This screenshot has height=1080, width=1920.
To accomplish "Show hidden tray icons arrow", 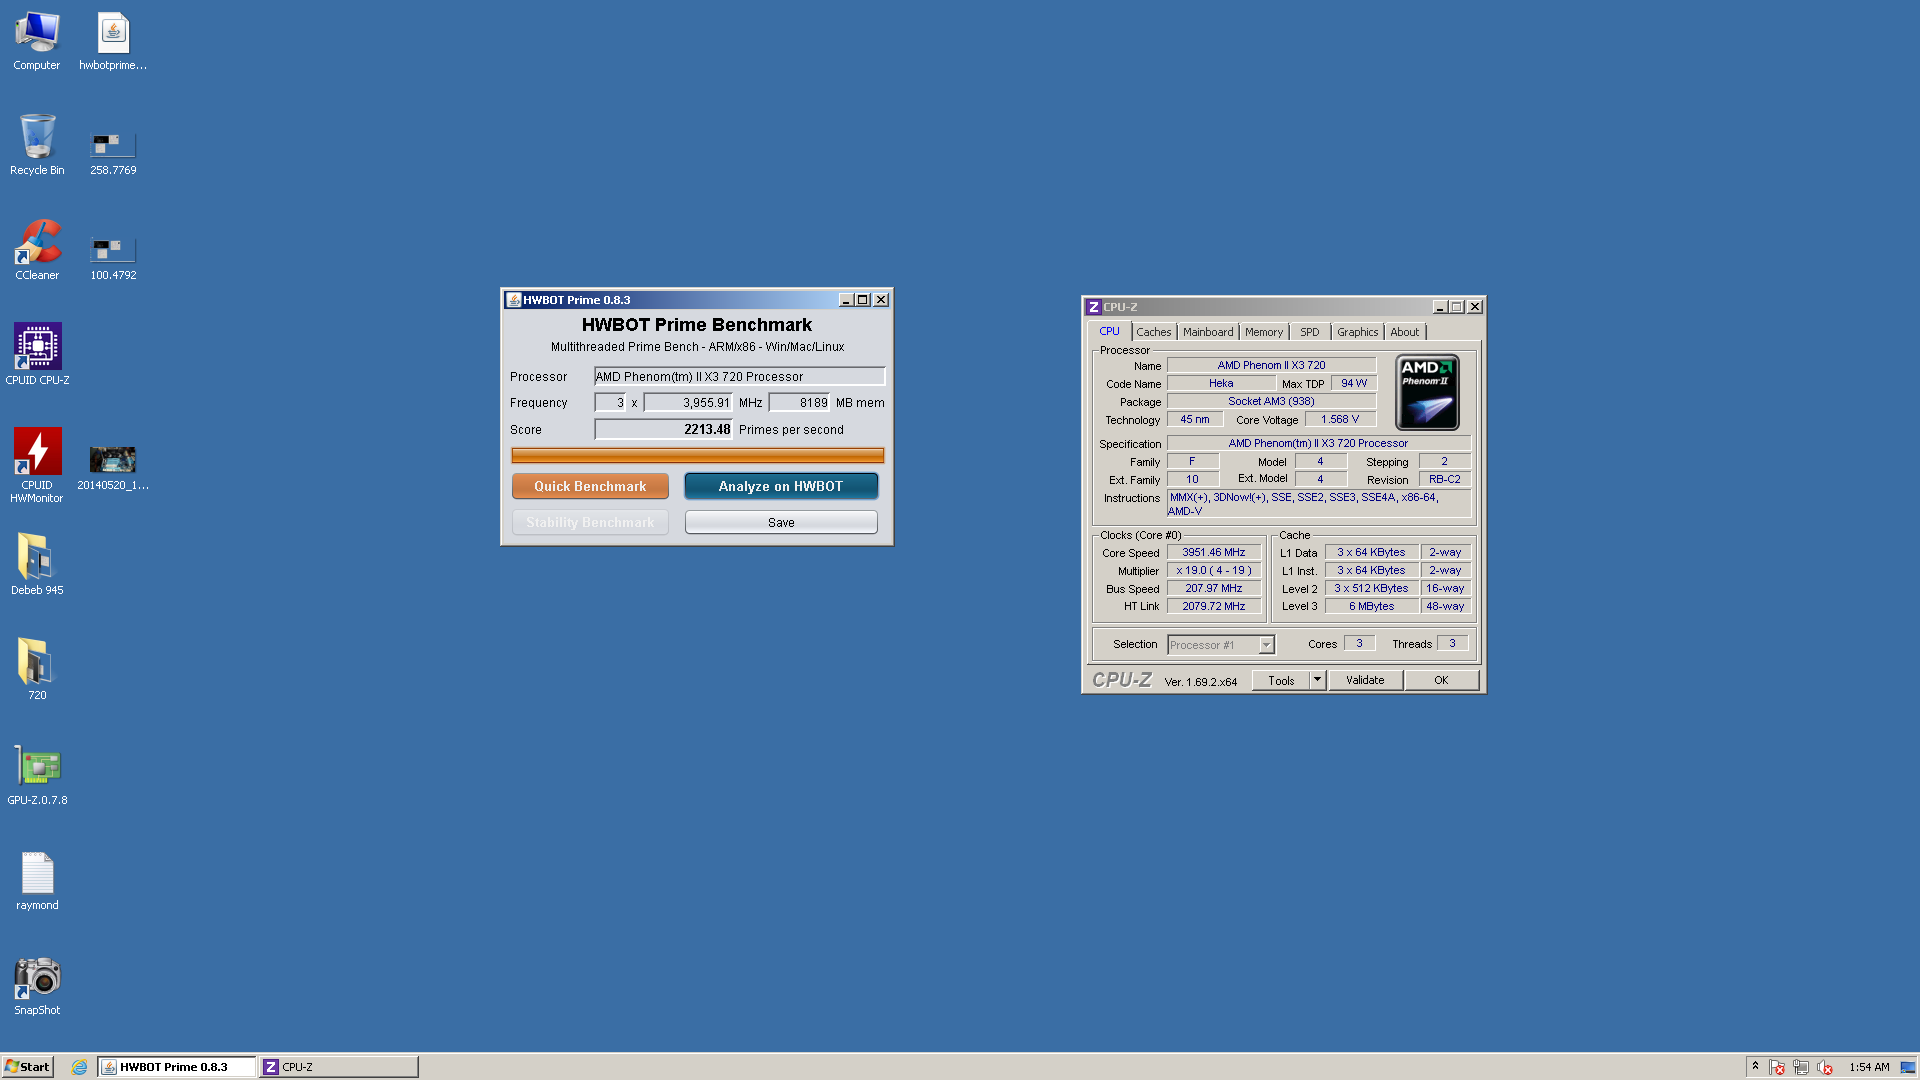I will coord(1755,1066).
